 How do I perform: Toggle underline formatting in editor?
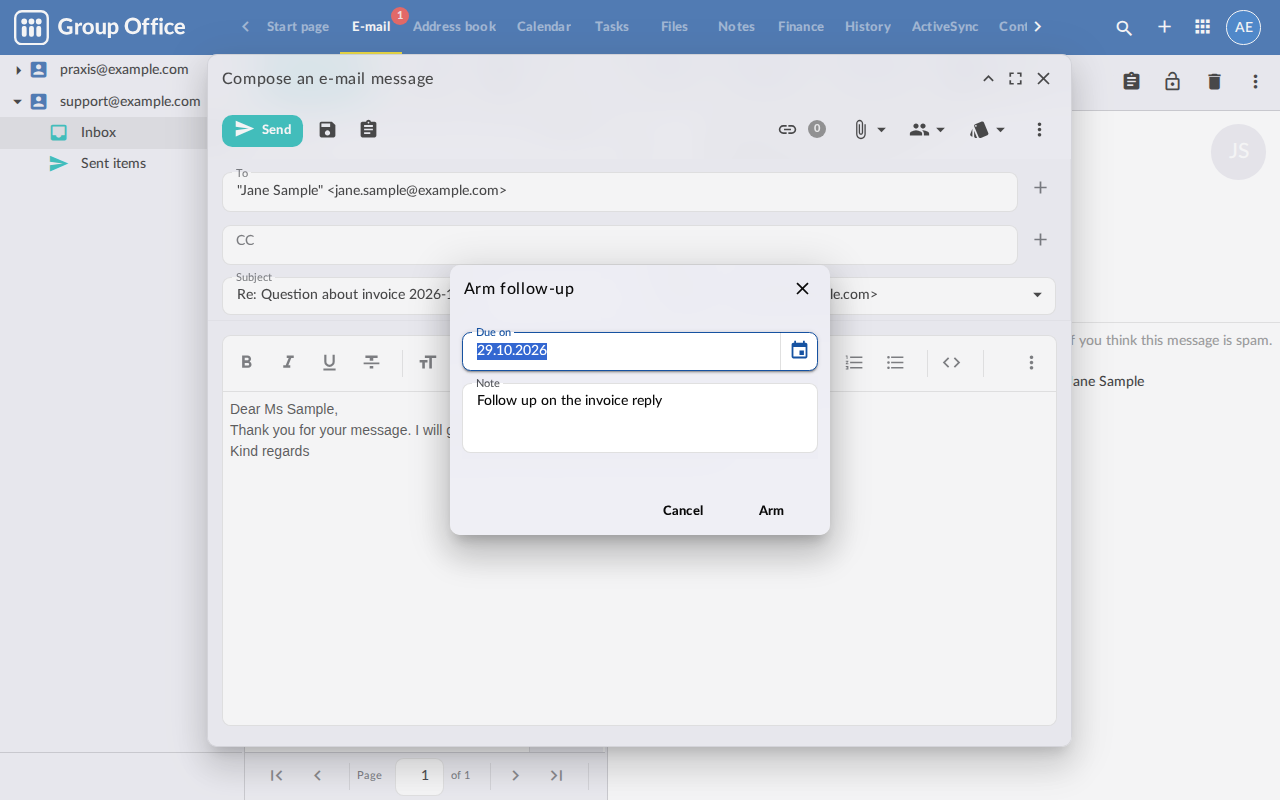tap(329, 363)
